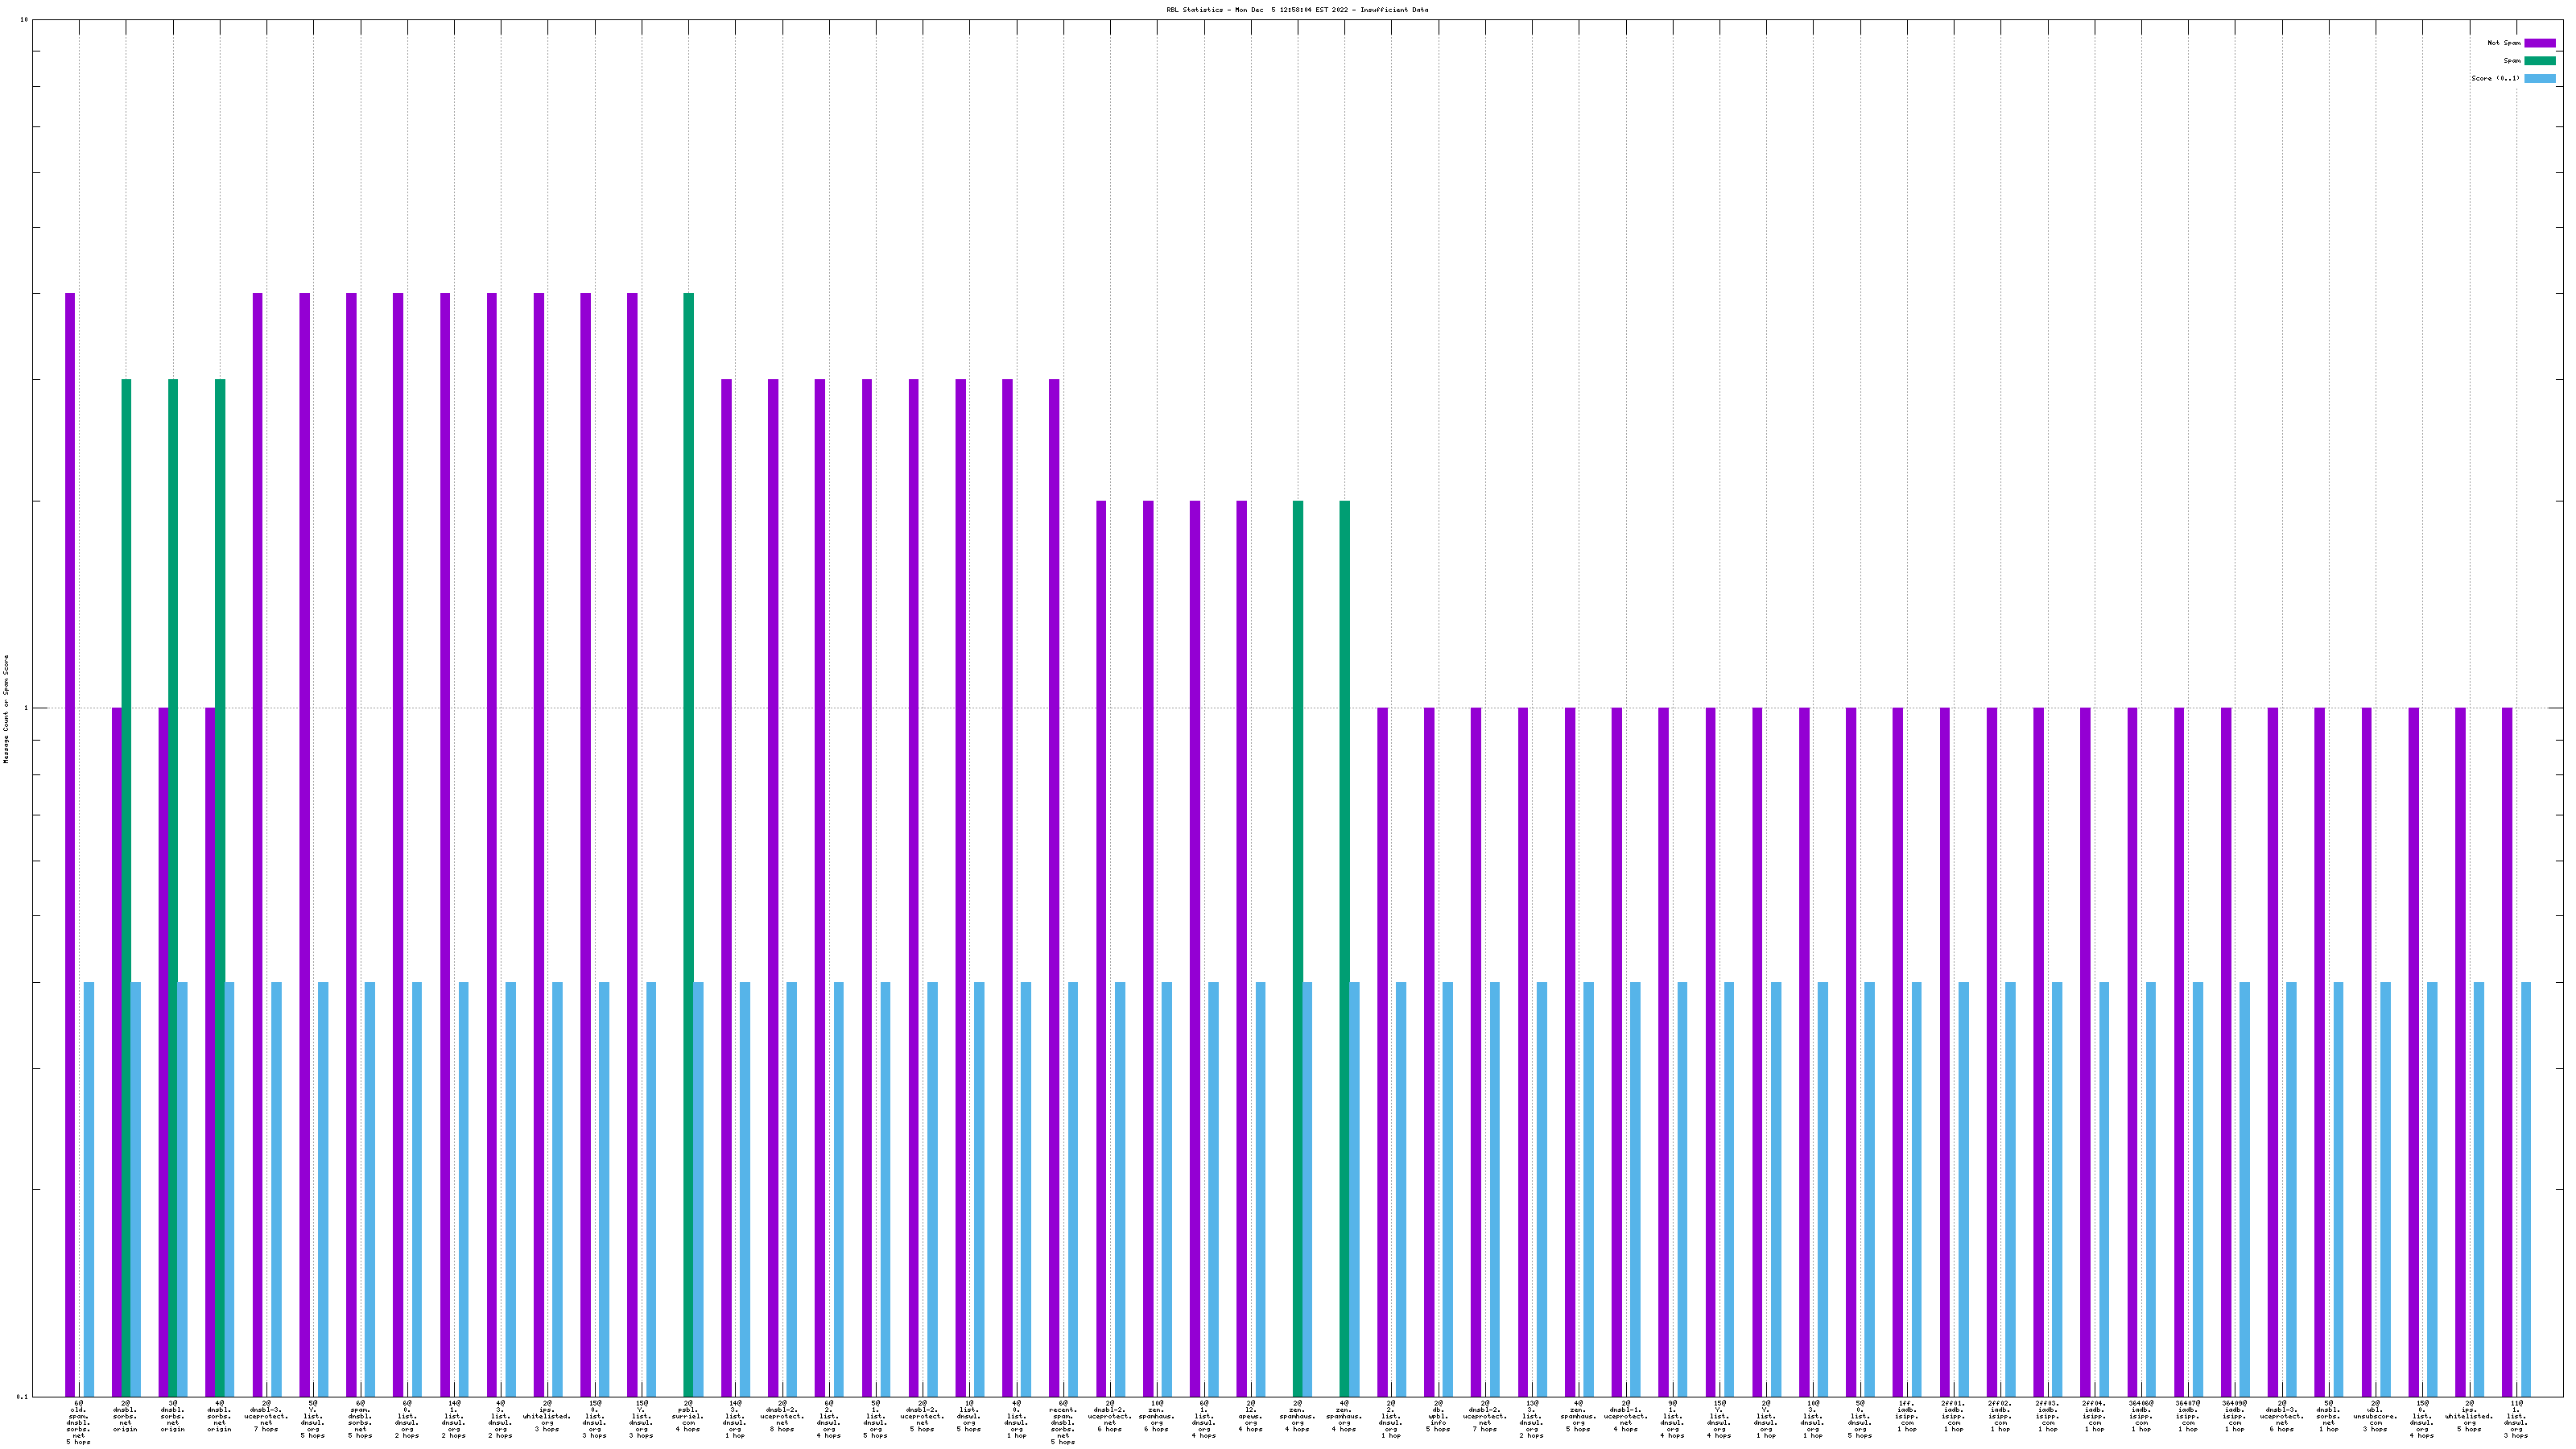
Task: Click the y-axis tick label 10
Action: click(23, 20)
